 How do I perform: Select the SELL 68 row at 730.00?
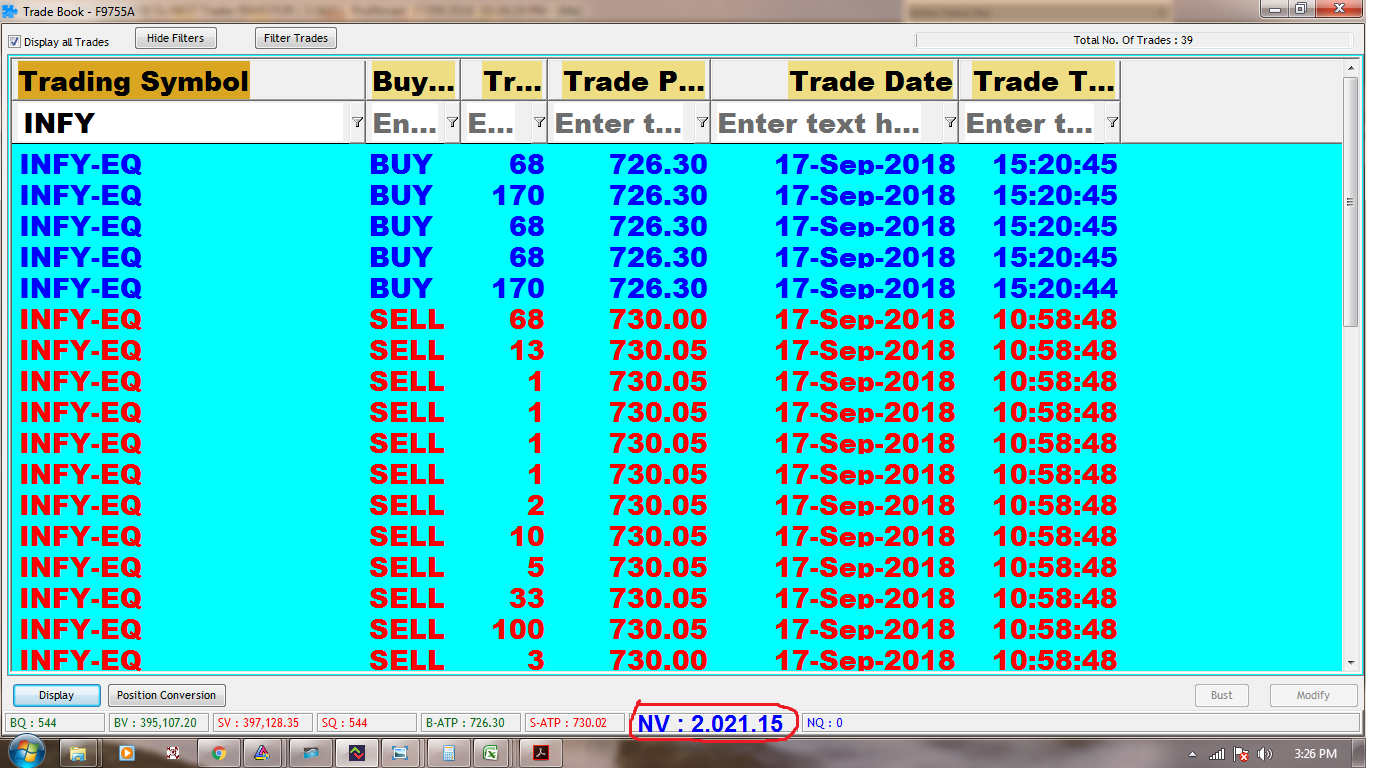(676, 319)
